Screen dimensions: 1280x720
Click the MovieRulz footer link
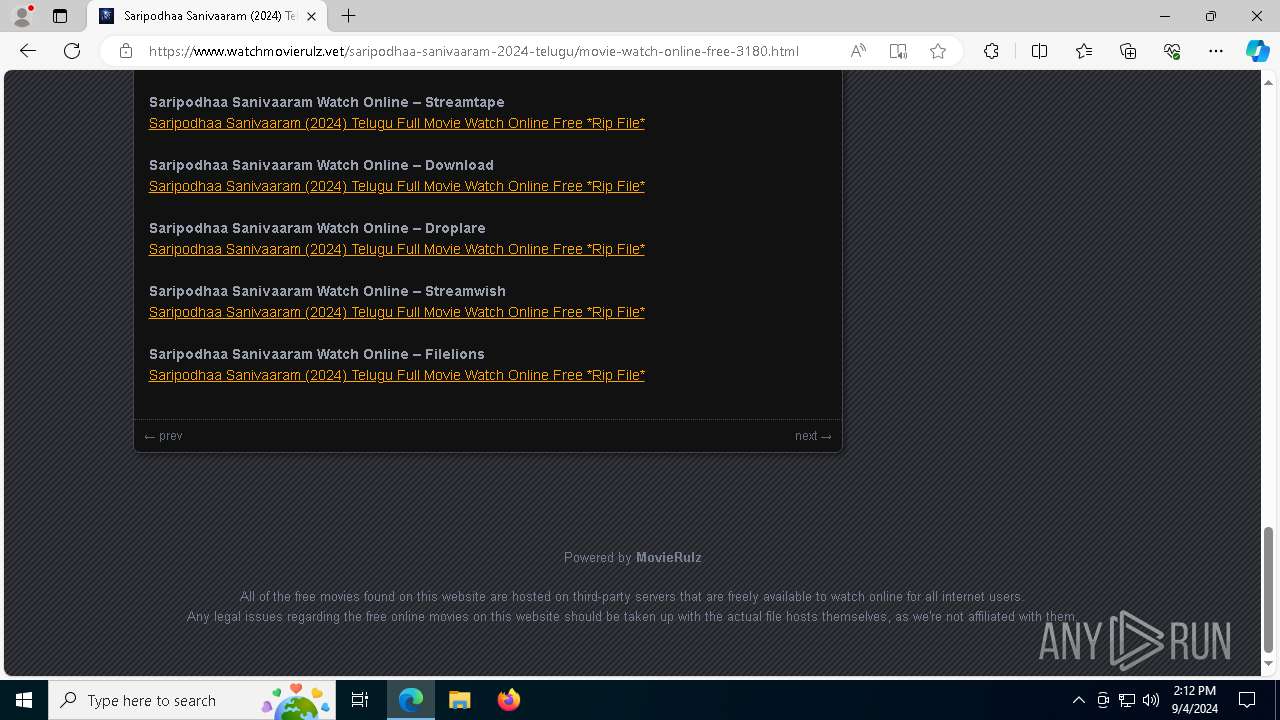click(668, 558)
